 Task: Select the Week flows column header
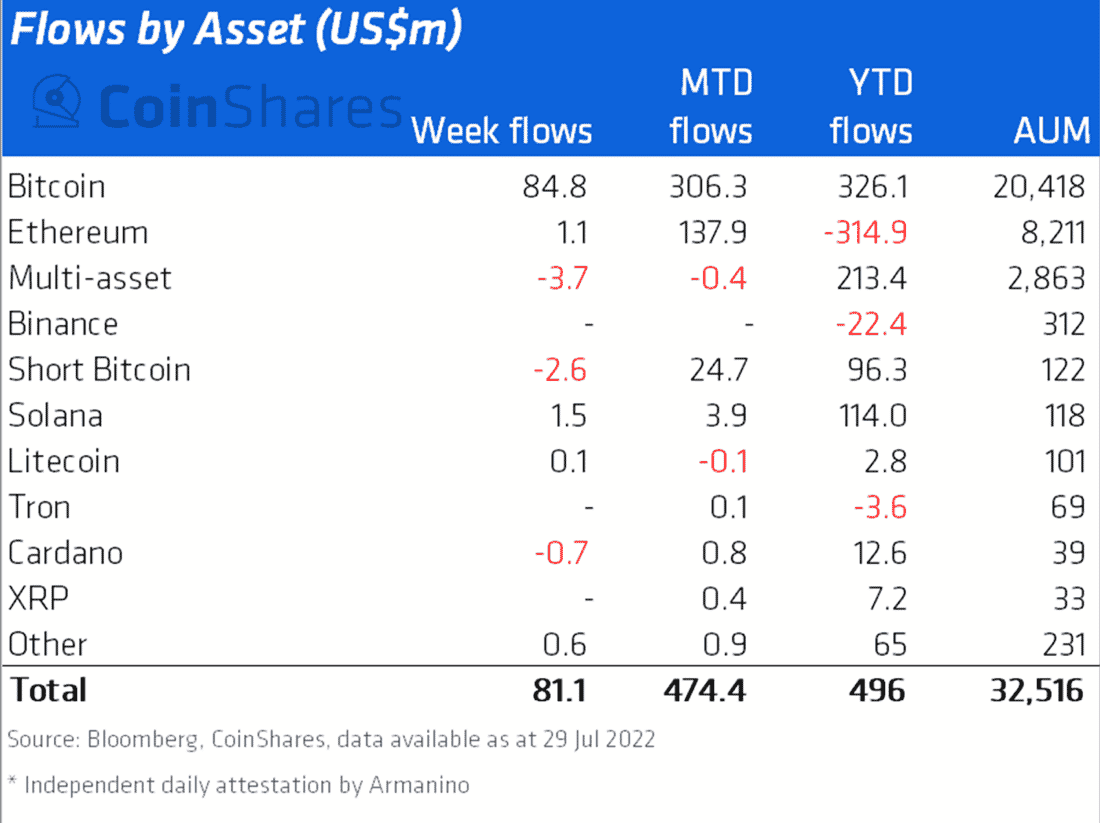502,131
